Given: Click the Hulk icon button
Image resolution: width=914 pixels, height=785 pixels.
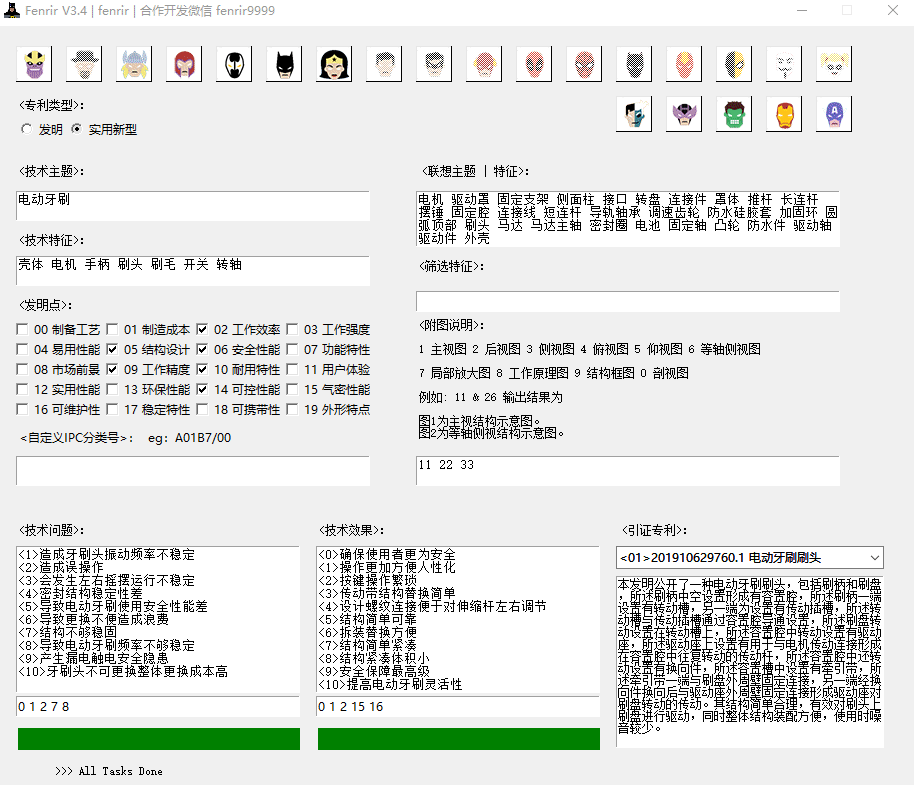Looking at the screenshot, I should tap(734, 115).
